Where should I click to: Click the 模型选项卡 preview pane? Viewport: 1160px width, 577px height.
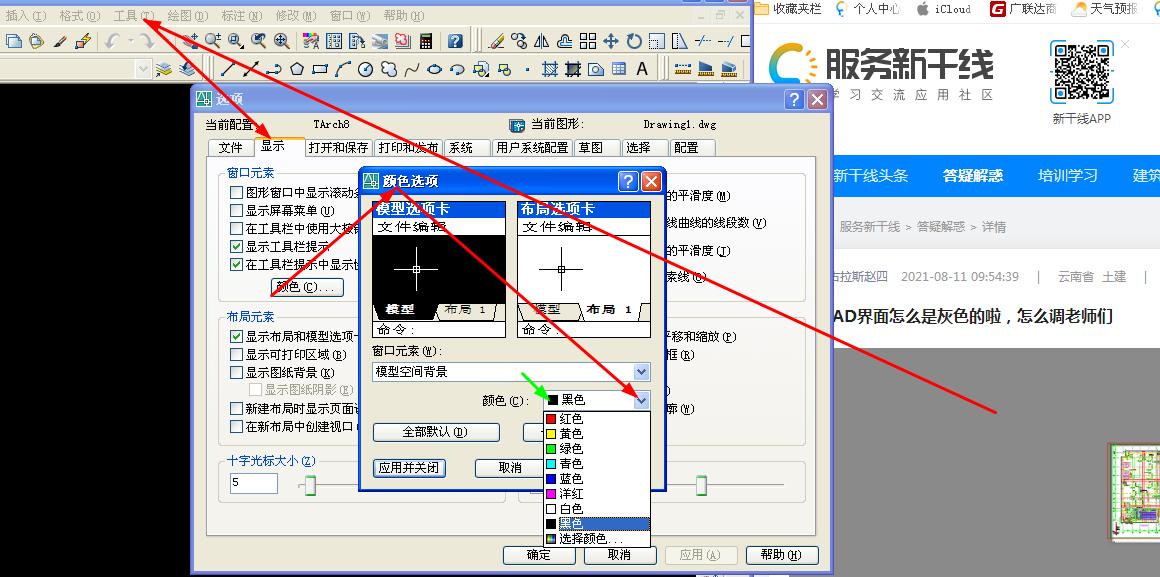coord(439,269)
